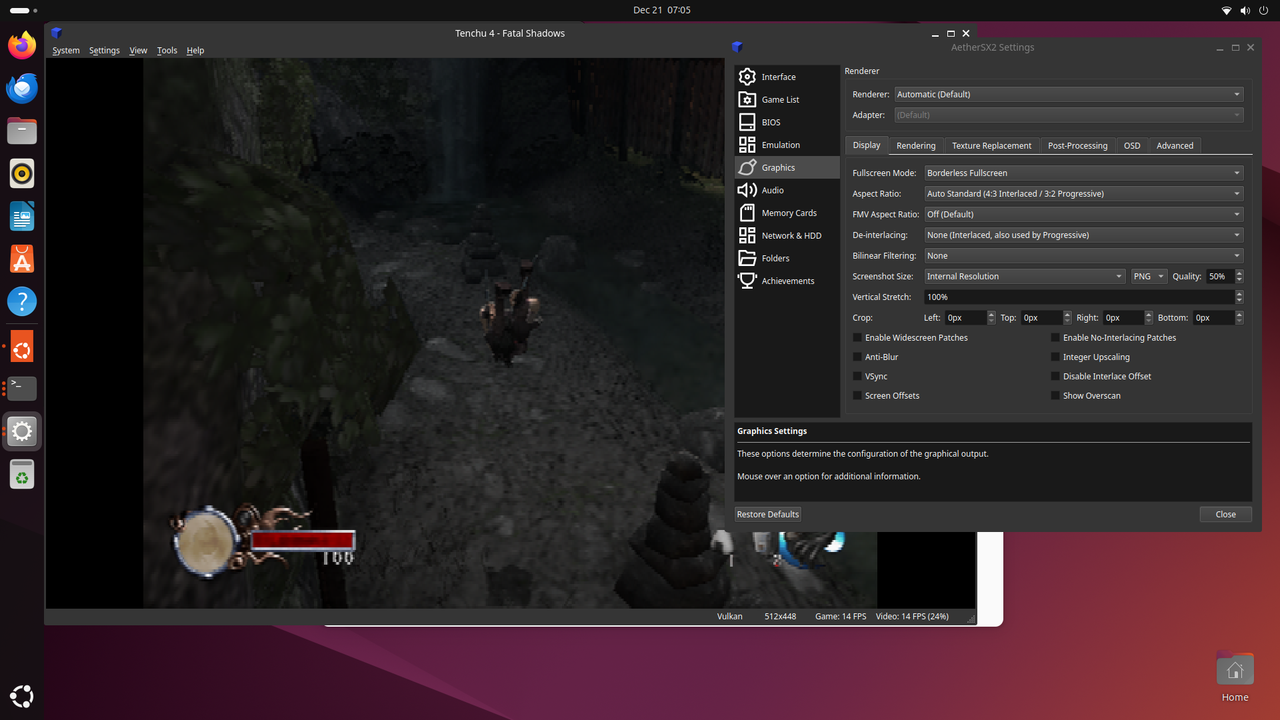Open the Tools menu
The height and width of the screenshot is (720, 1280).
click(x=167, y=50)
